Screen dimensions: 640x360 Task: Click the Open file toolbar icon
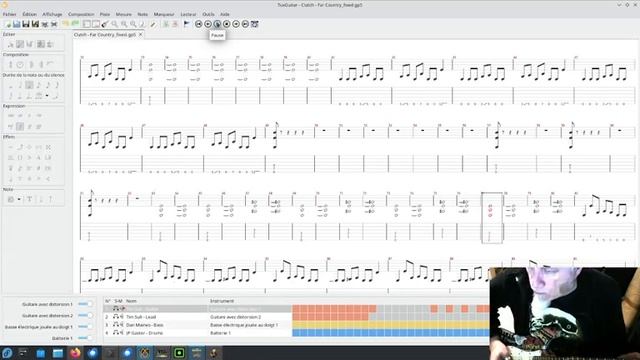point(16,24)
